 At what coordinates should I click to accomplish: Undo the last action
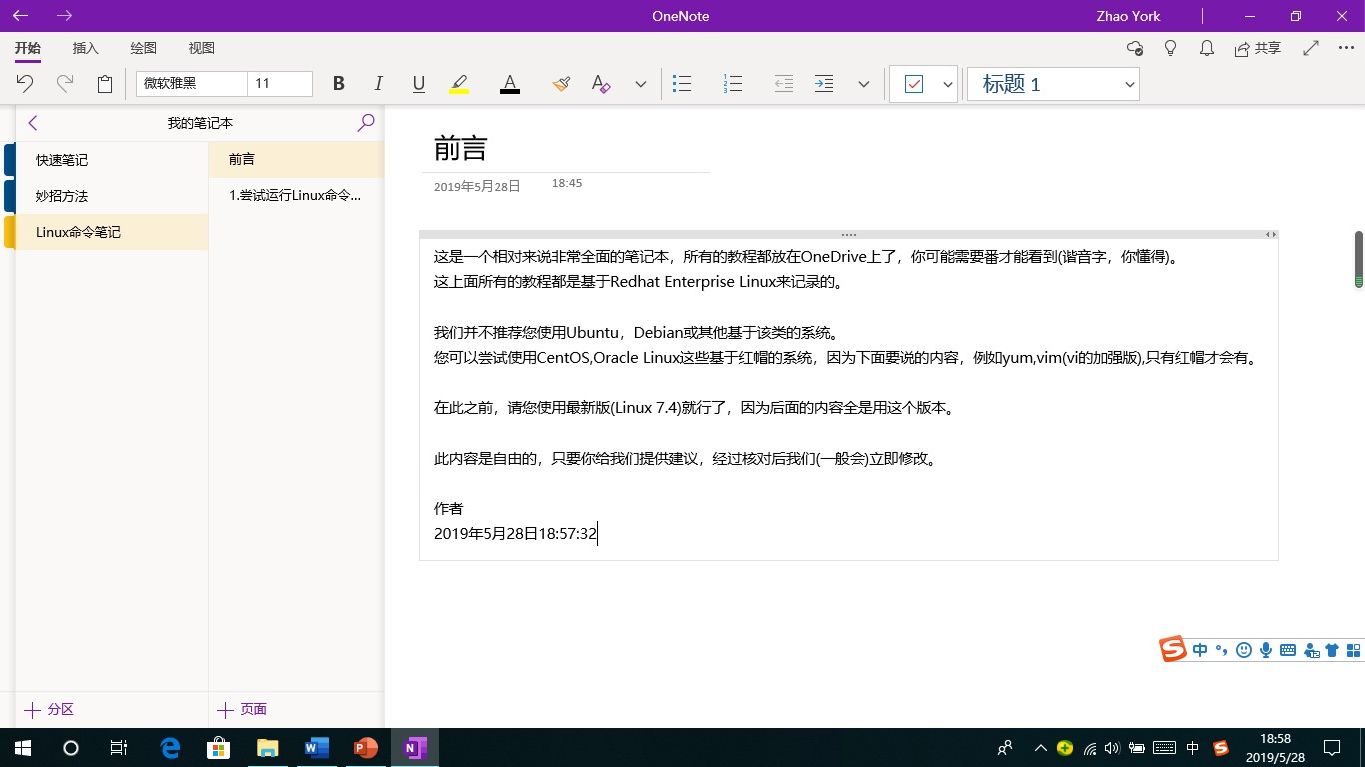(x=25, y=84)
